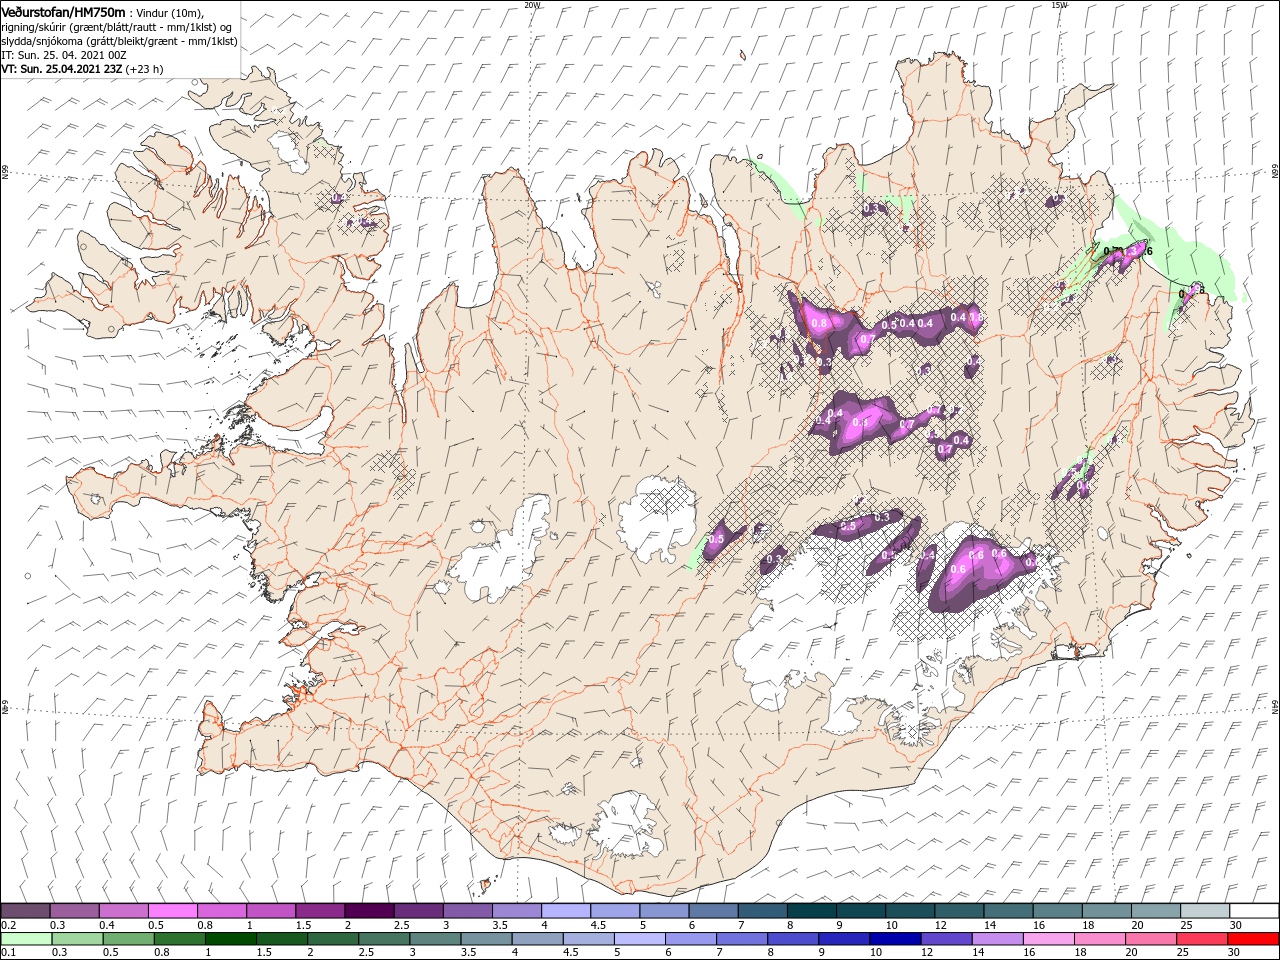Select top-row bright pink swatch between 0.5 and 0.8
This screenshot has width=1280, height=960.
click(172, 911)
